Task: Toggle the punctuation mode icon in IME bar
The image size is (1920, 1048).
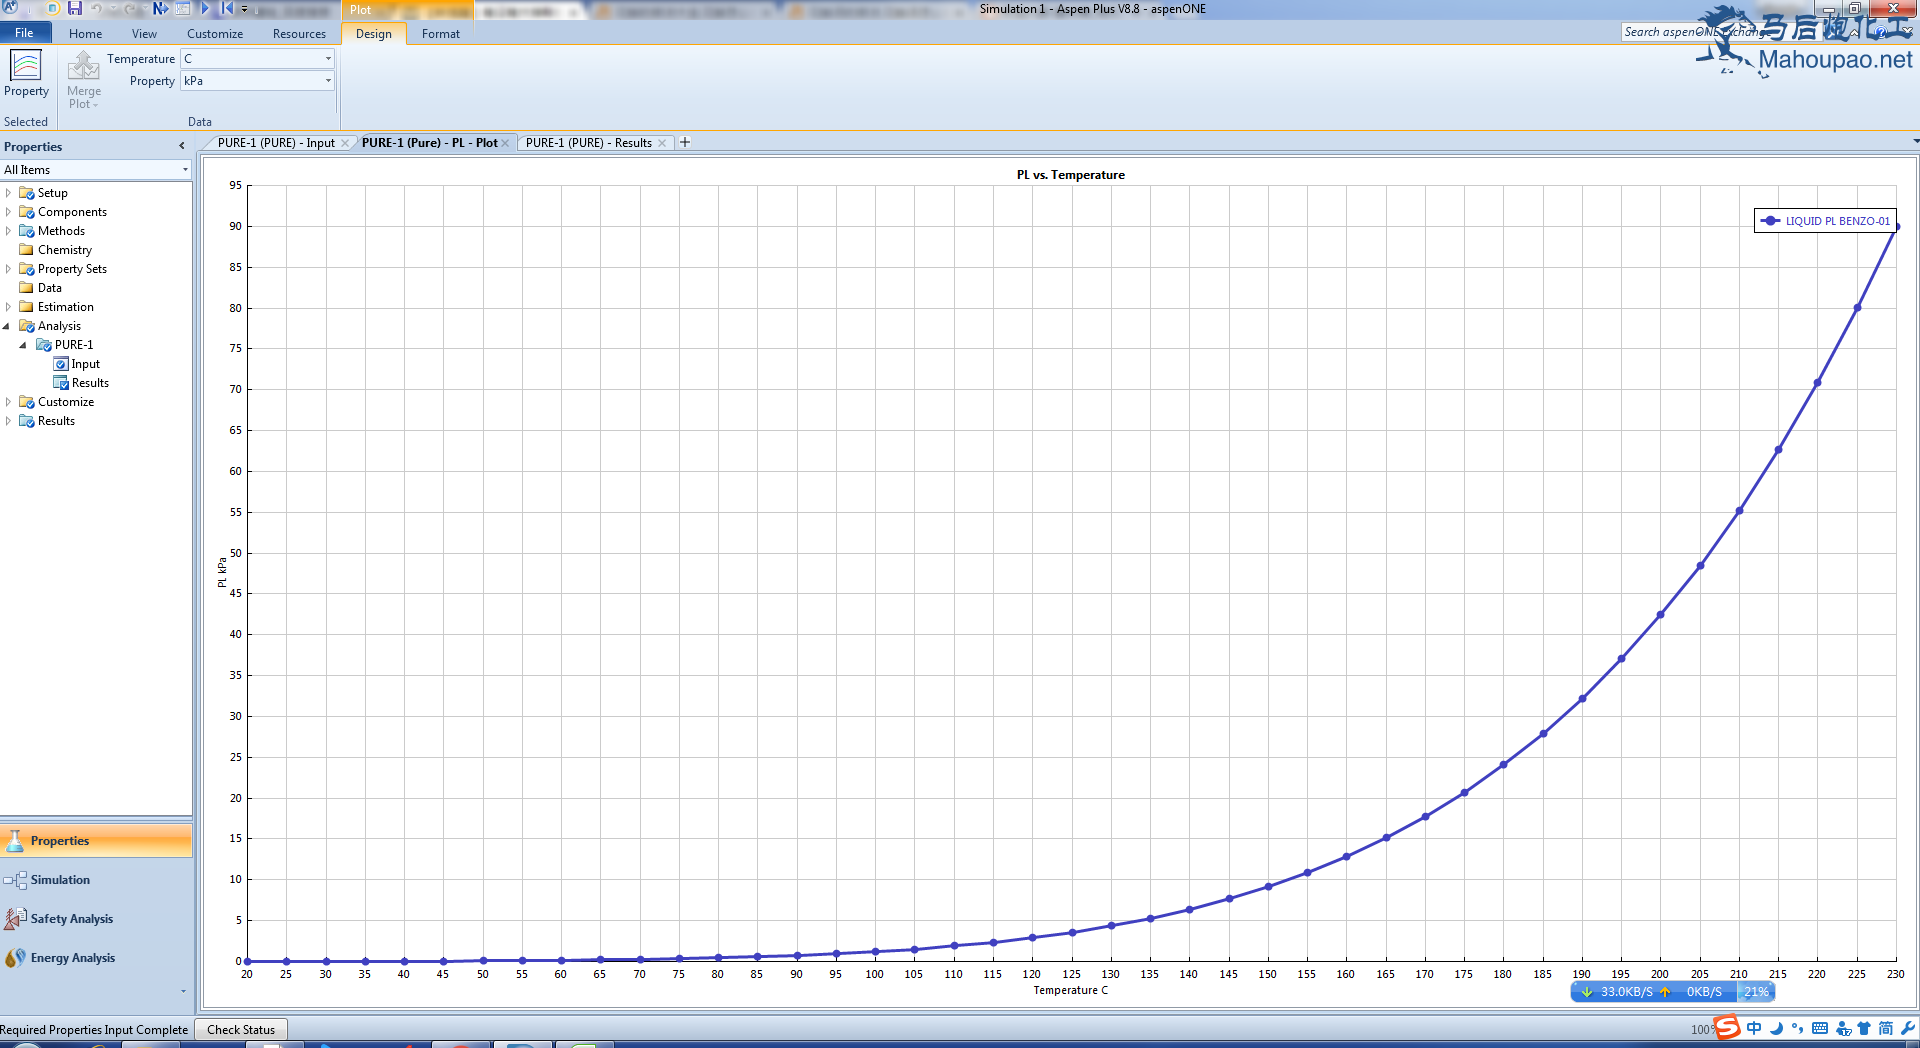Action: (x=1798, y=1028)
